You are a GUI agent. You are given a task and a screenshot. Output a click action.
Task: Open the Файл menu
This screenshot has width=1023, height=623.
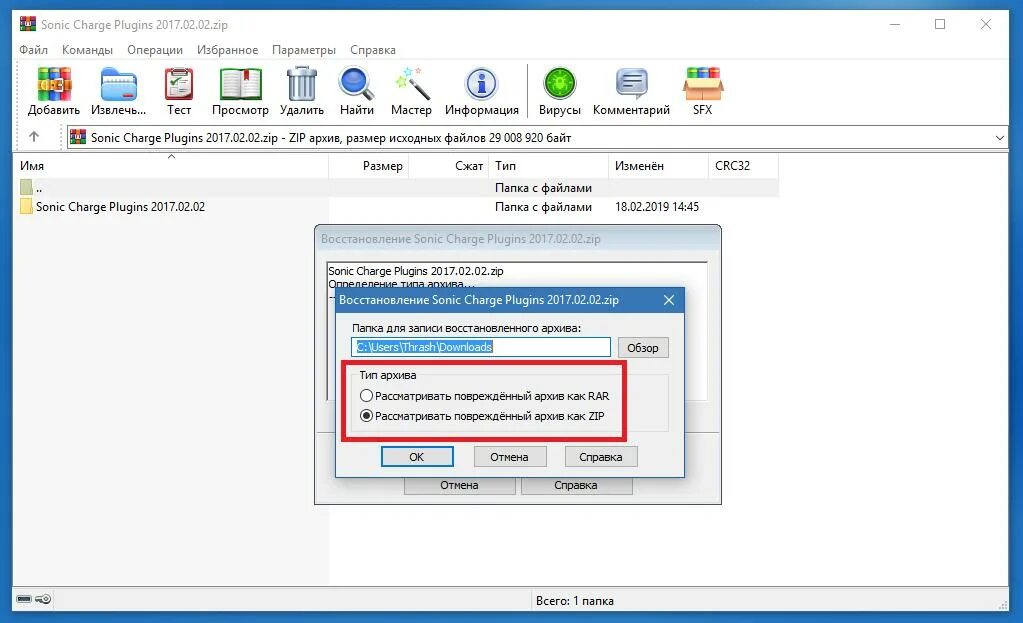pyautogui.click(x=33, y=50)
